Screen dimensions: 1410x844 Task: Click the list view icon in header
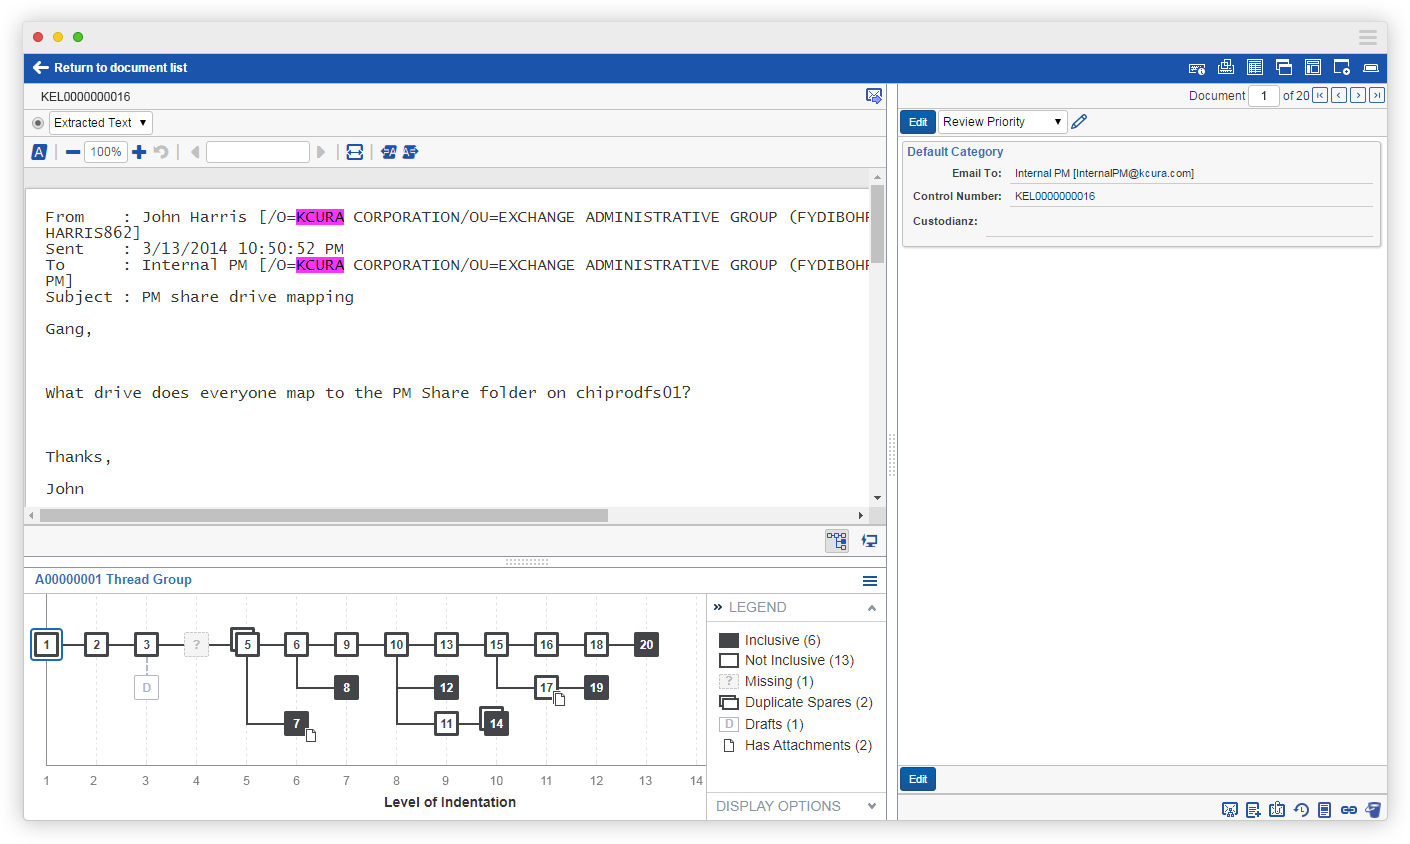pyautogui.click(x=1255, y=67)
